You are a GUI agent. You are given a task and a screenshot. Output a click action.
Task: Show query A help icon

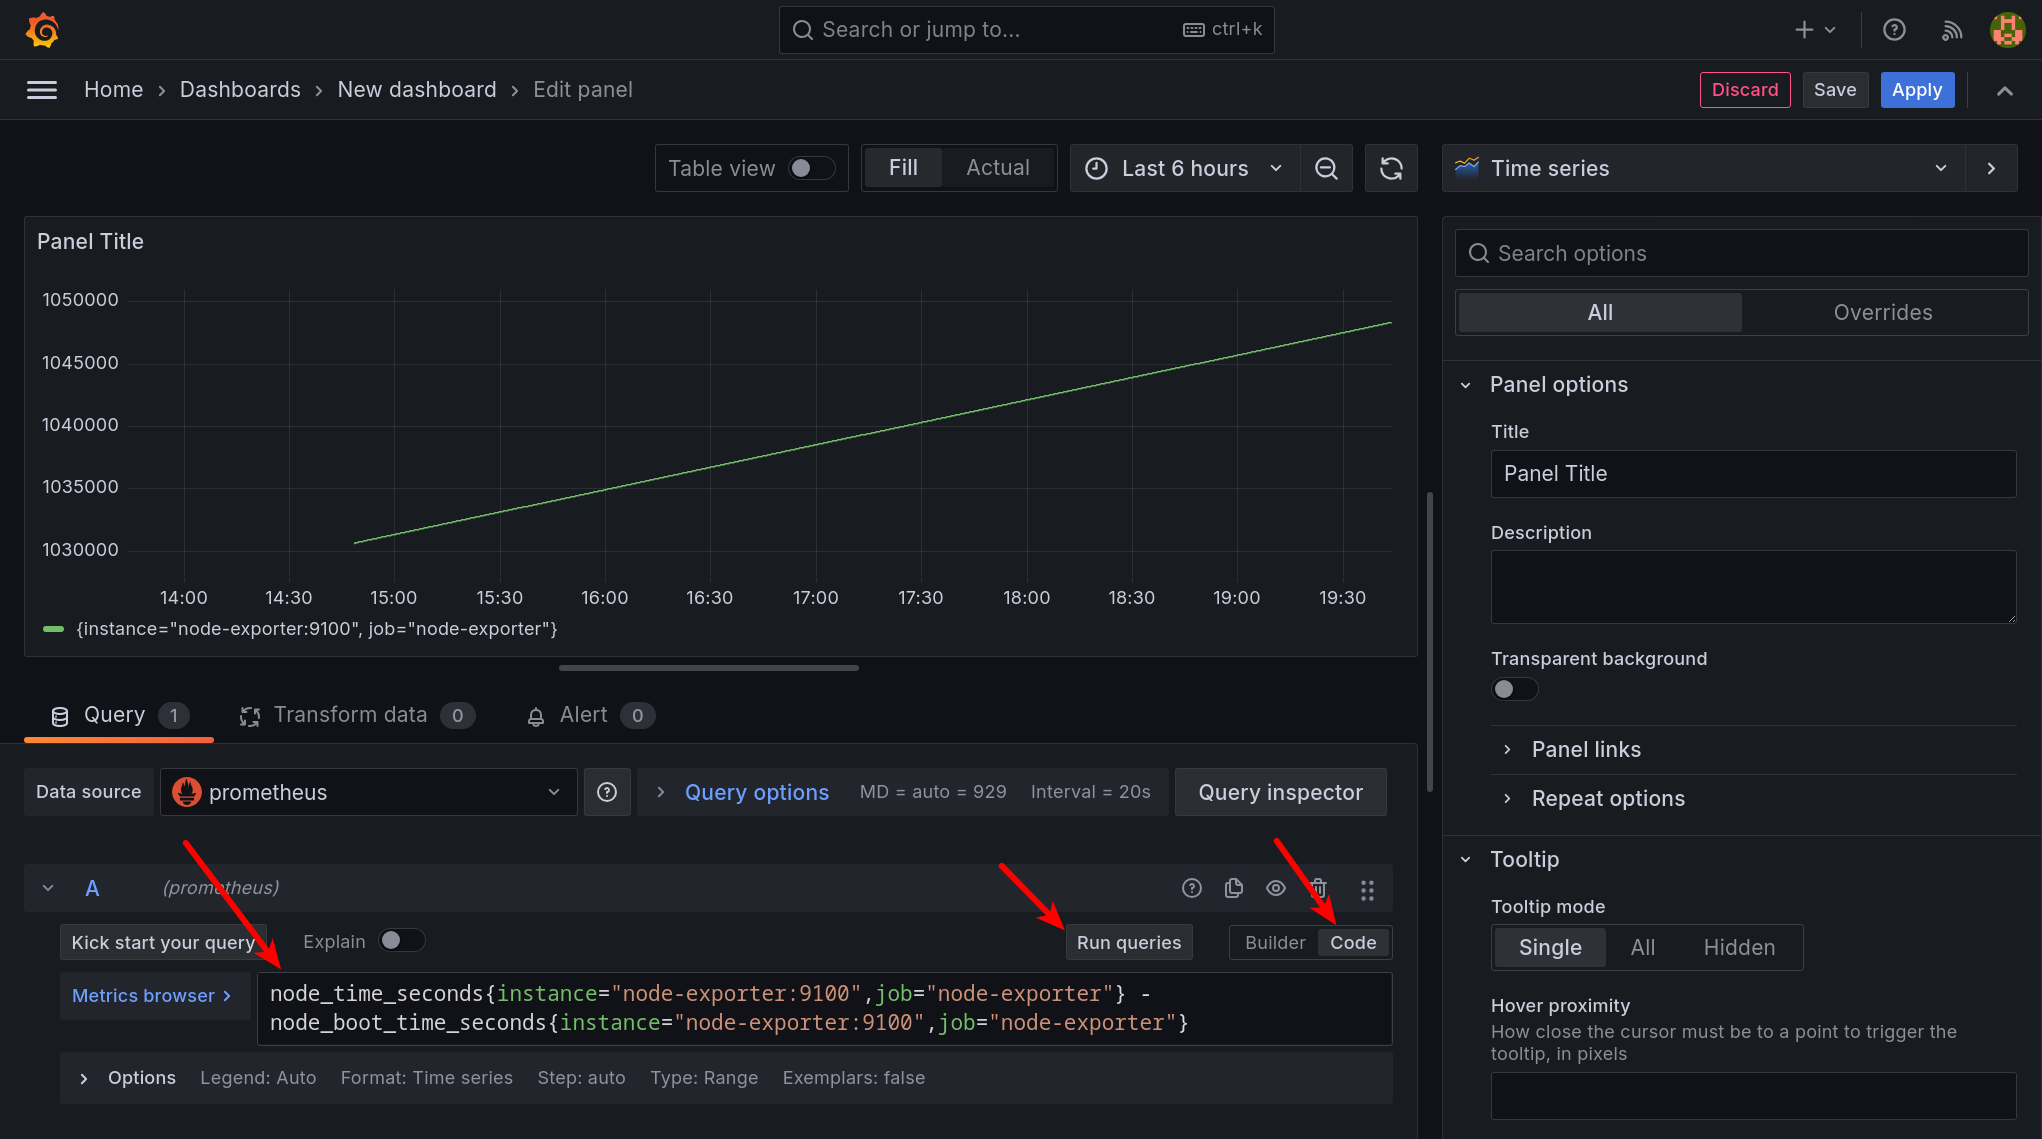[x=1192, y=888]
